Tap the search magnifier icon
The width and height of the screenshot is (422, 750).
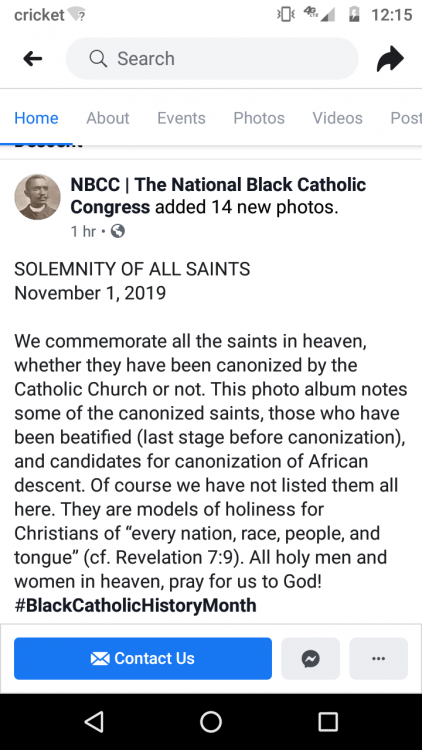[x=98, y=59]
